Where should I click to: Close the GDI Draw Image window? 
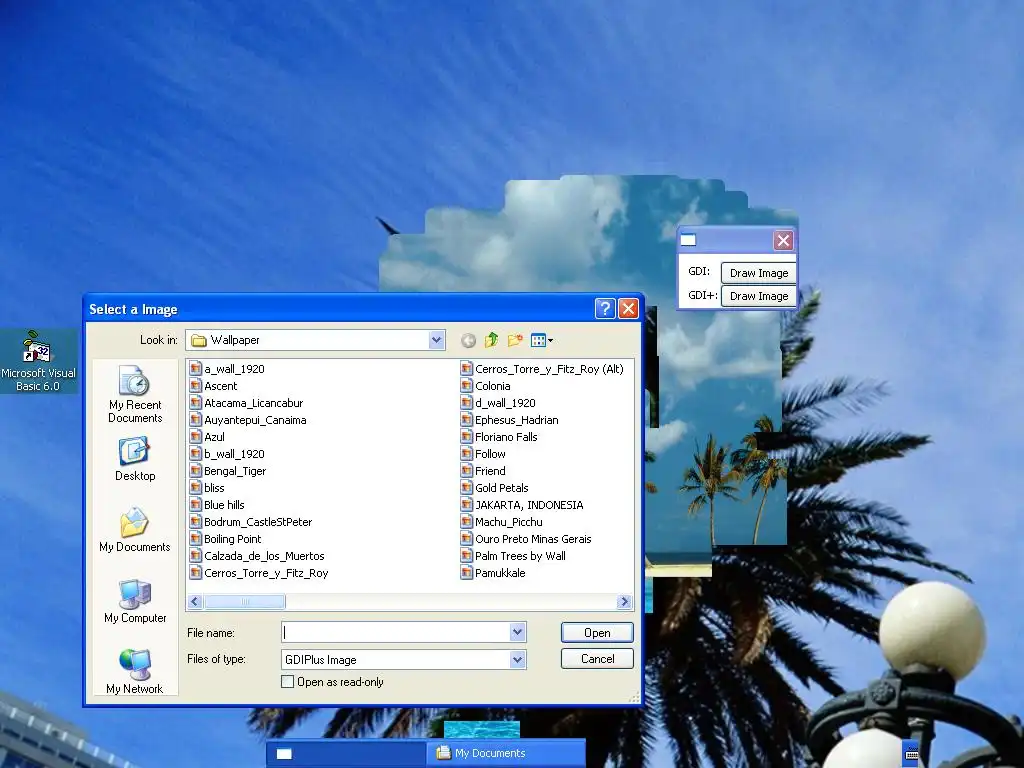point(783,240)
